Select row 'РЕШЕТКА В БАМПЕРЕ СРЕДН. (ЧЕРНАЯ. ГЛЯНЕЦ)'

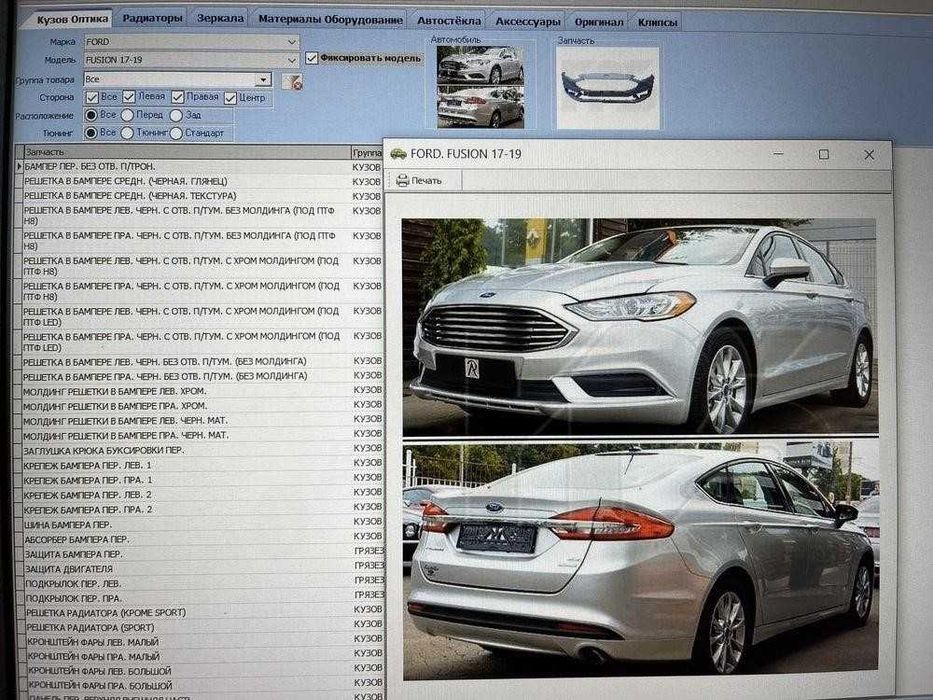coord(201,182)
